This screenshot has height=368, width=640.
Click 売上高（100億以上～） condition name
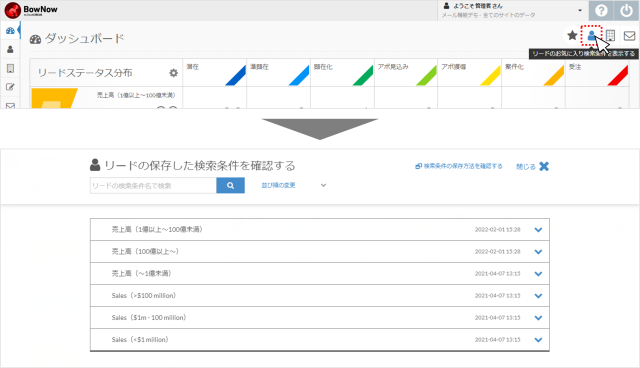pyautogui.click(x=145, y=251)
